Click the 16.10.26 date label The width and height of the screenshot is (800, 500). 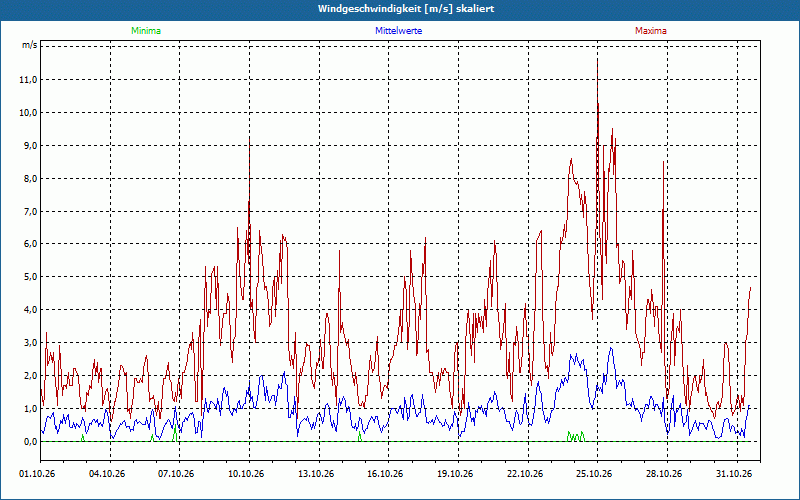coord(385,474)
